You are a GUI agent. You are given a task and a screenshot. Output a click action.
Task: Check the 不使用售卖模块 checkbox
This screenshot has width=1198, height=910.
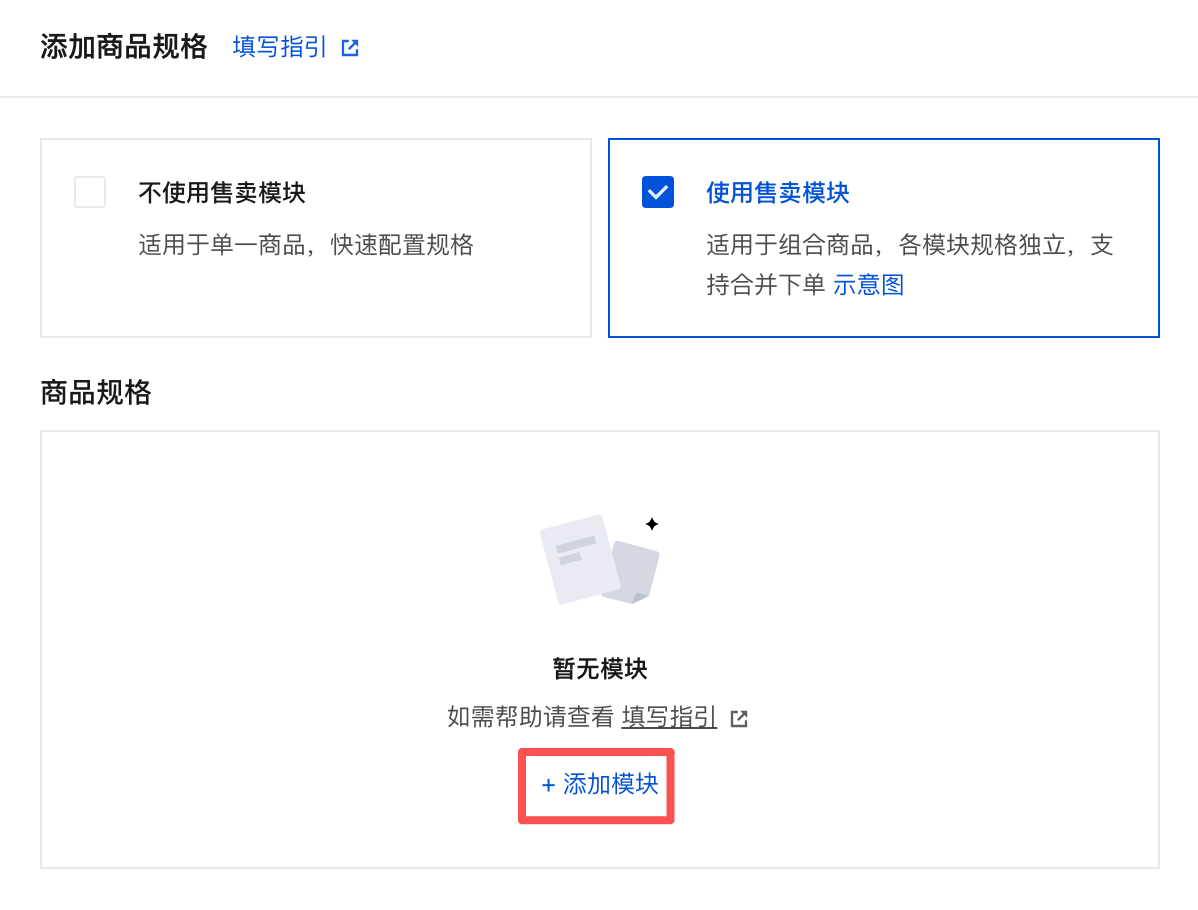point(90,192)
